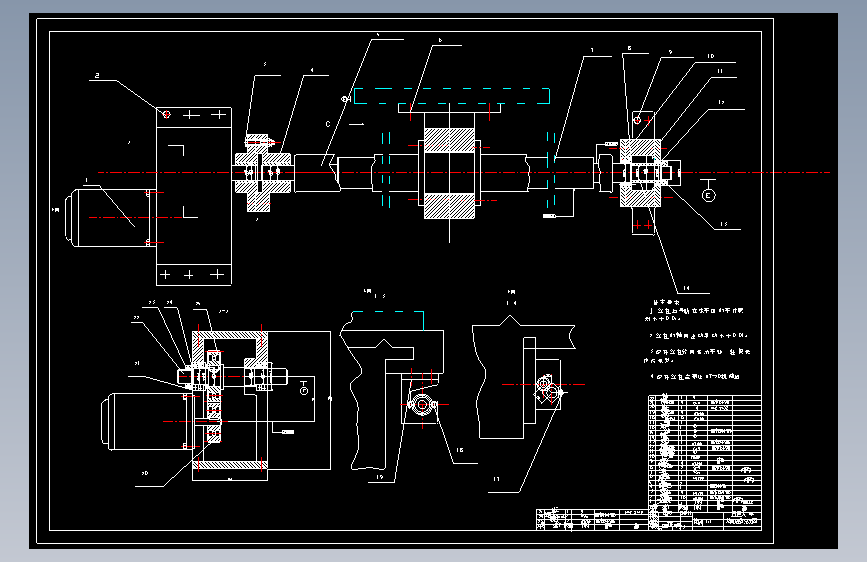Click the part label 11 at top right

point(720,71)
